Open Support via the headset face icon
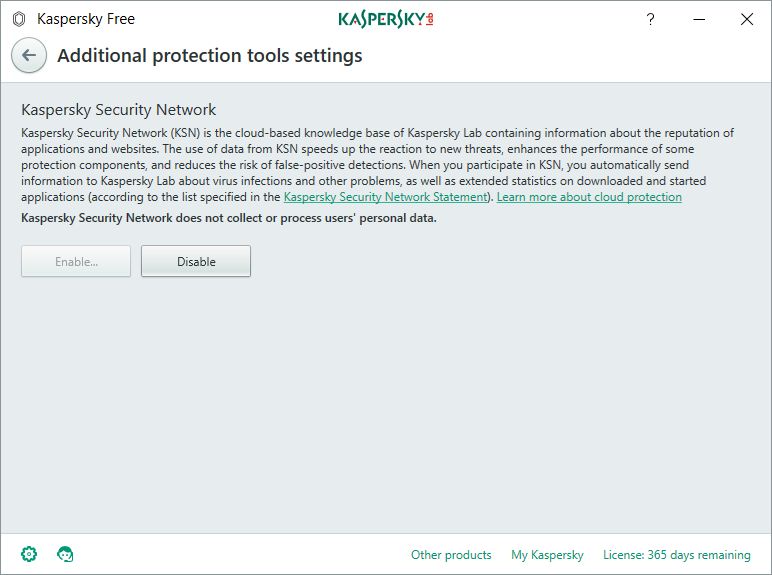The image size is (772, 575). point(66,554)
